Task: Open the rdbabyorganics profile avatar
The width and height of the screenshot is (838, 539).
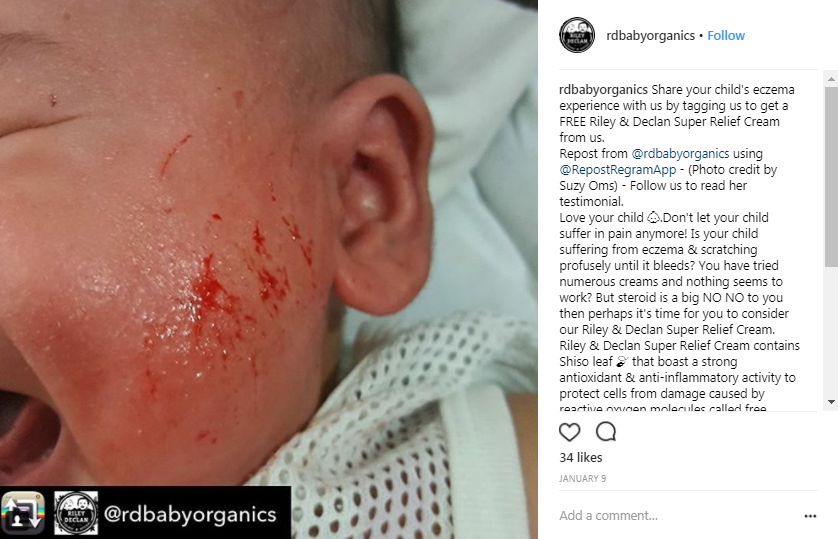Action: pyautogui.click(x=577, y=35)
